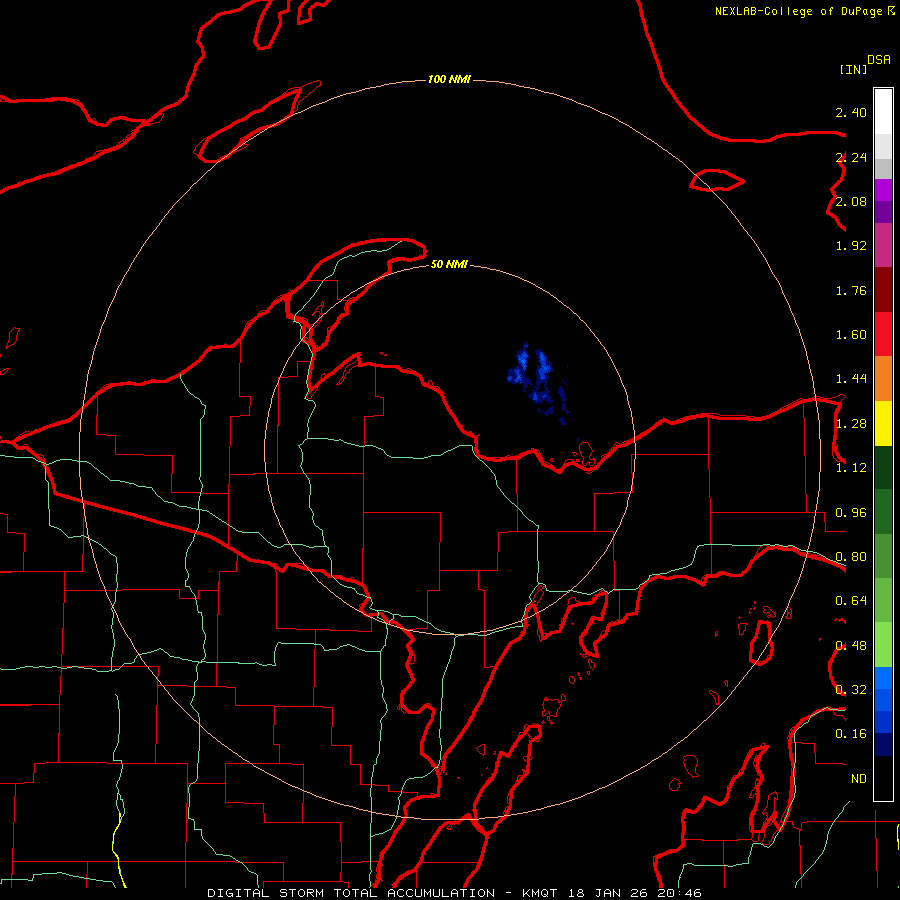Click the 100 NMI range ring label

(449, 79)
